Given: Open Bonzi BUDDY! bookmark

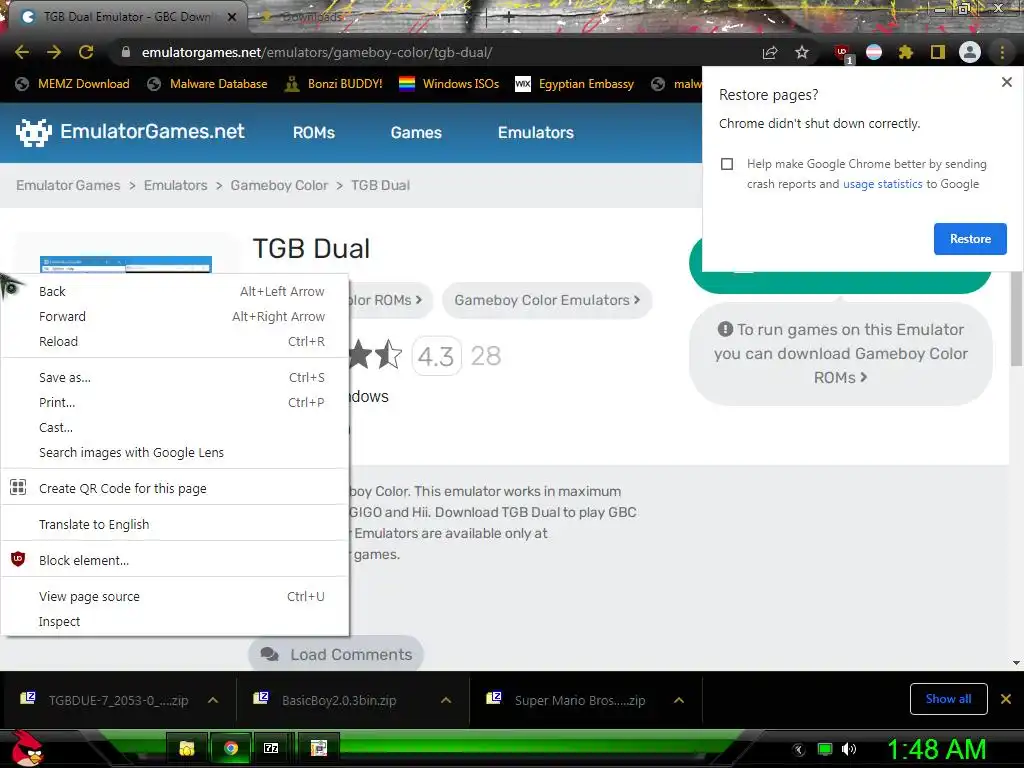Looking at the screenshot, I should click(334, 84).
